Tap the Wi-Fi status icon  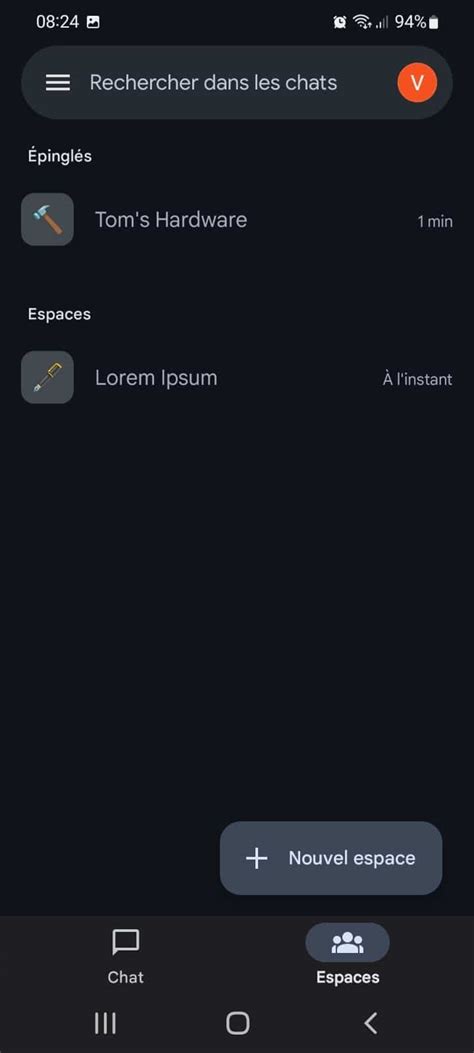[x=363, y=22]
